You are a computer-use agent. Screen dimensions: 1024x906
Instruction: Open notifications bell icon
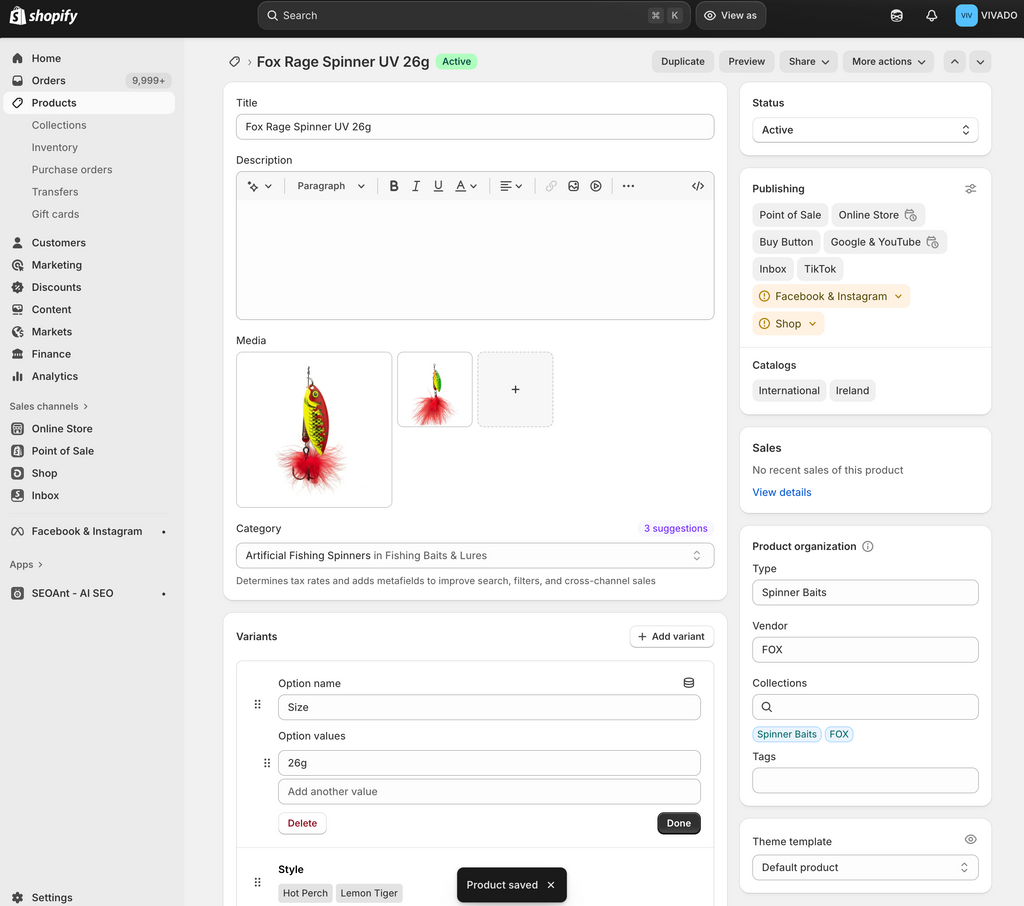pos(931,16)
